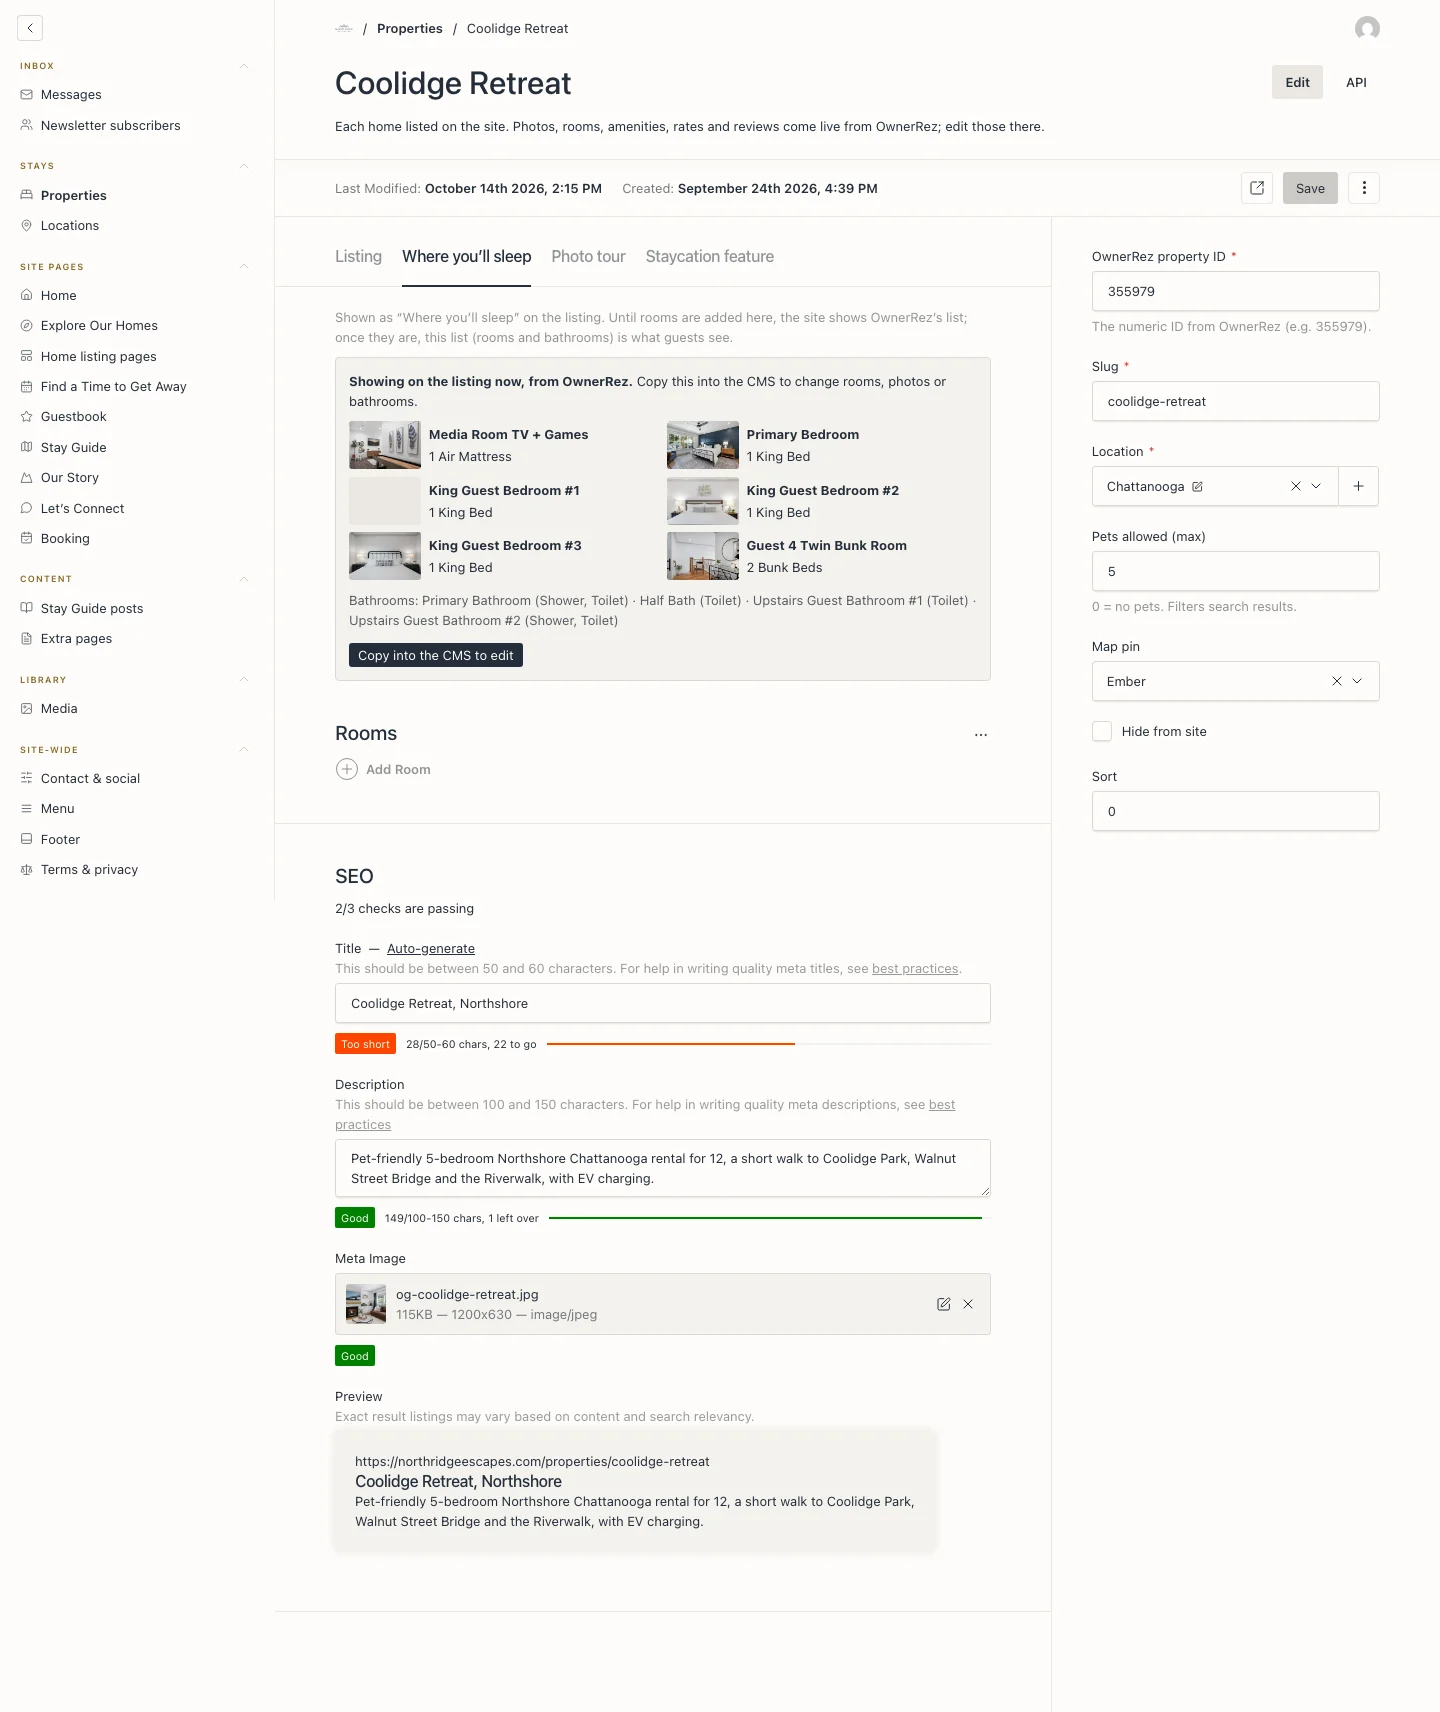This screenshot has width=1440, height=1712.
Task: Click the Save button
Action: pyautogui.click(x=1310, y=188)
